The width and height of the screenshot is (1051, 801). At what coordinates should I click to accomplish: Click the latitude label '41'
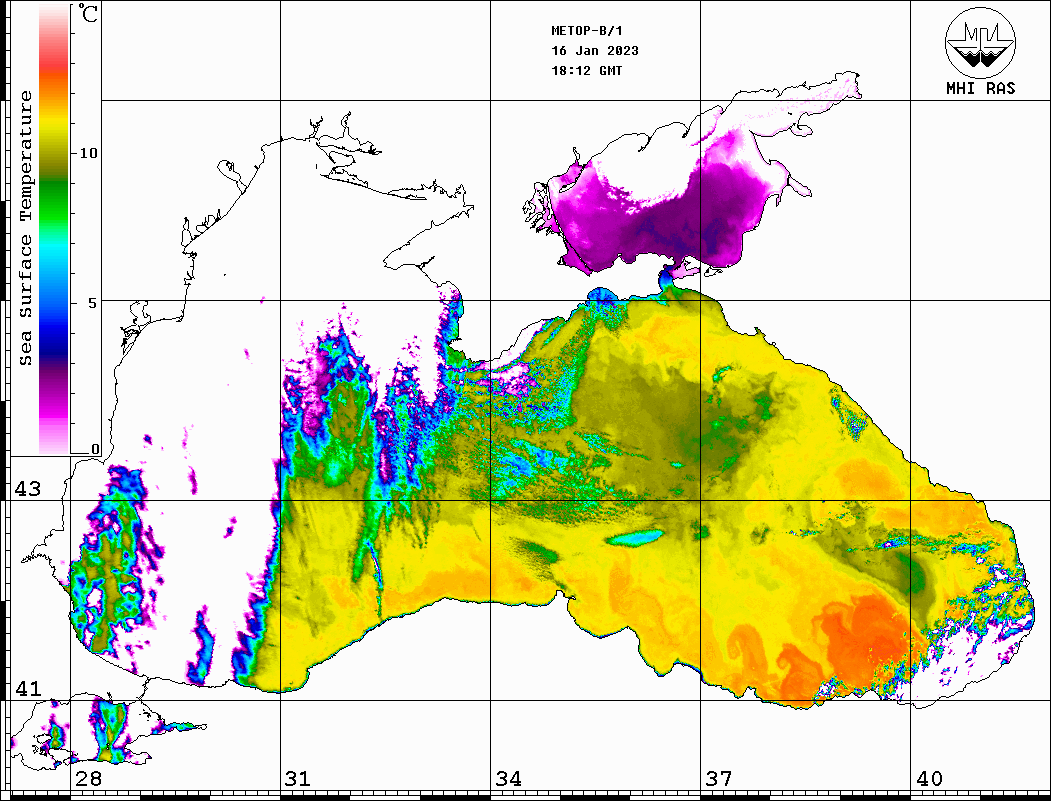pos(28,688)
